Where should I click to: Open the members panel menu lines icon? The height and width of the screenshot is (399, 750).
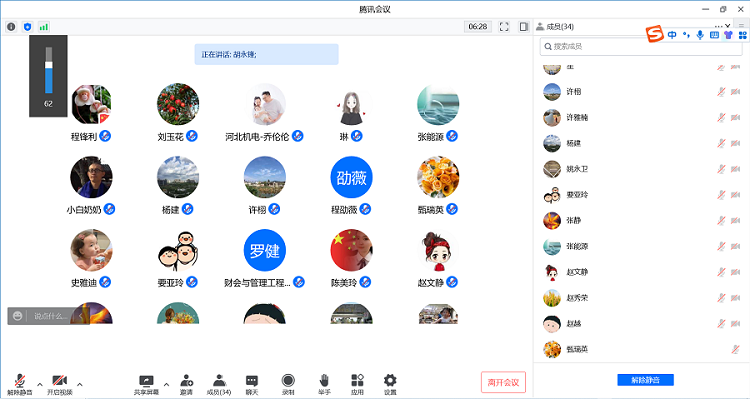click(x=741, y=26)
